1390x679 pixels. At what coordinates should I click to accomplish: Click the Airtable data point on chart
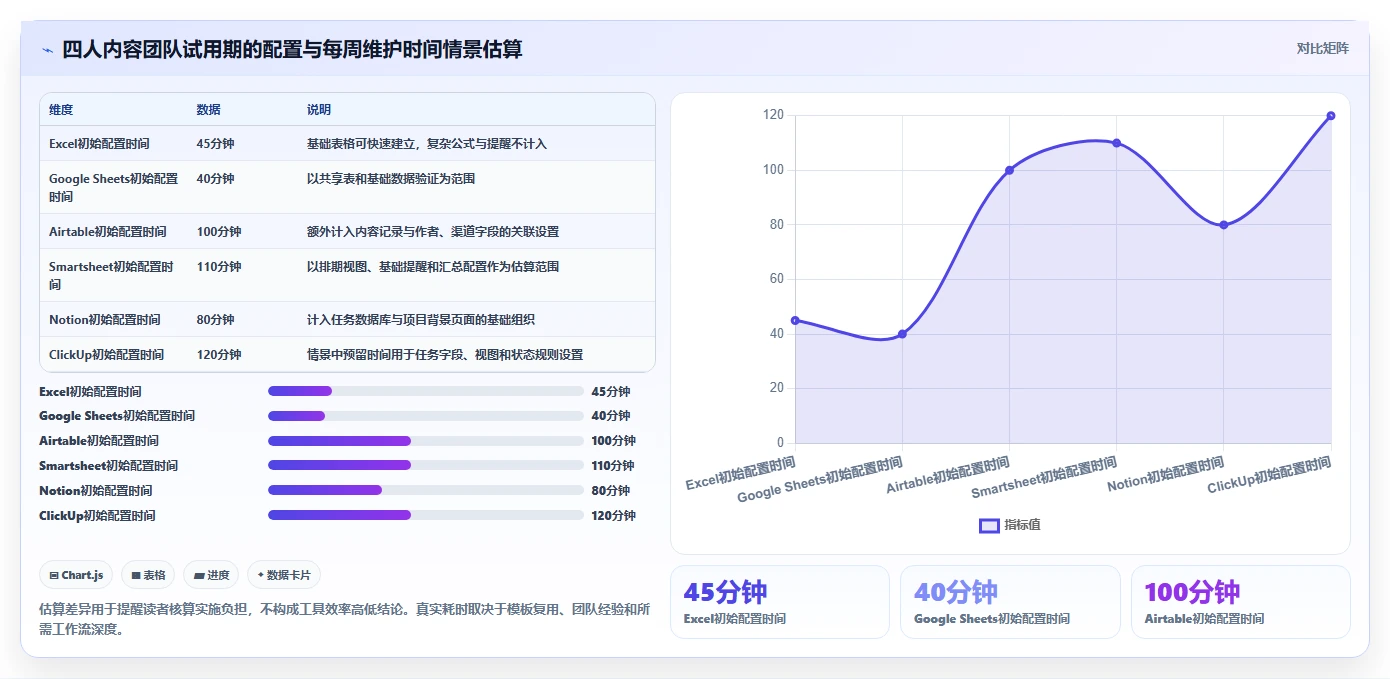click(1009, 170)
